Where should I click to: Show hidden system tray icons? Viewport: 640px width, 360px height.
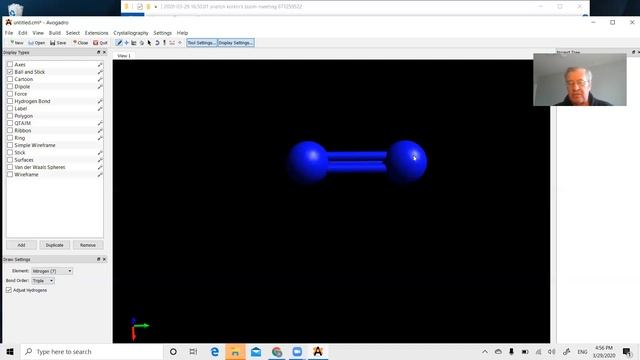point(484,352)
